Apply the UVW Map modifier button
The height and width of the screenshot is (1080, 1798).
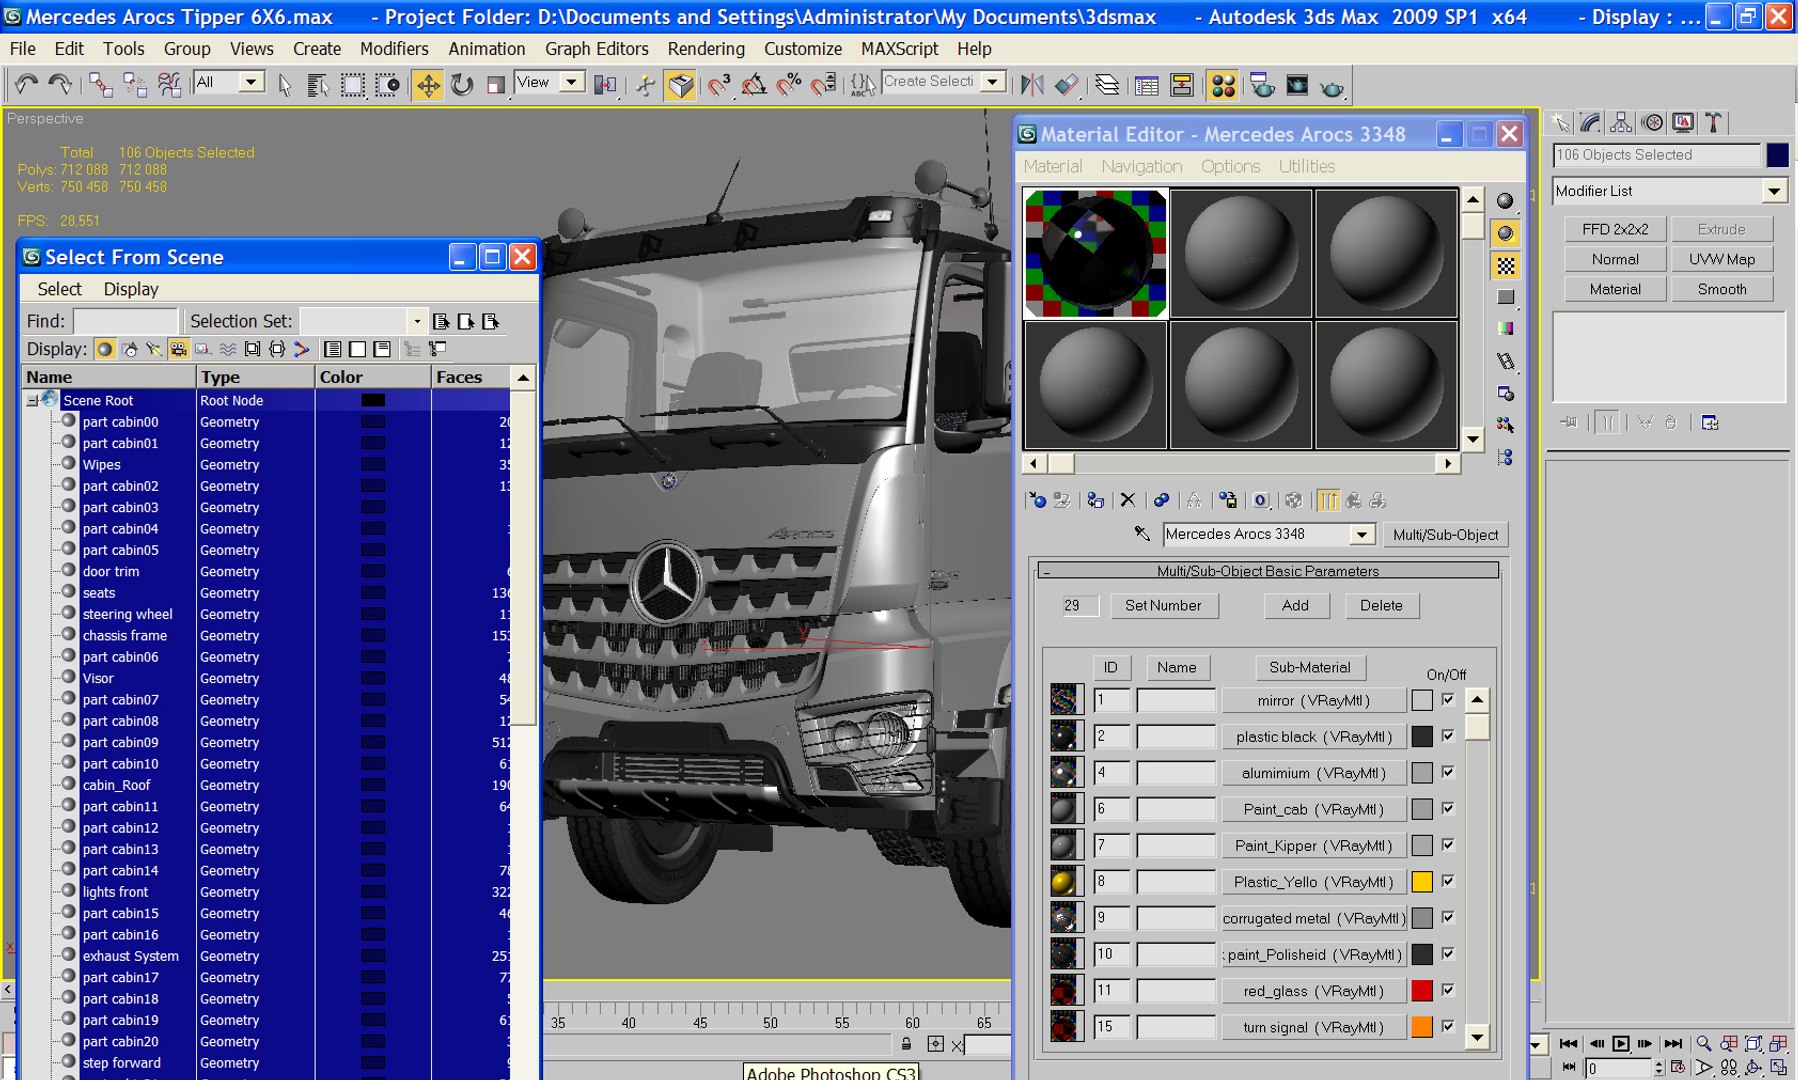click(x=1721, y=259)
